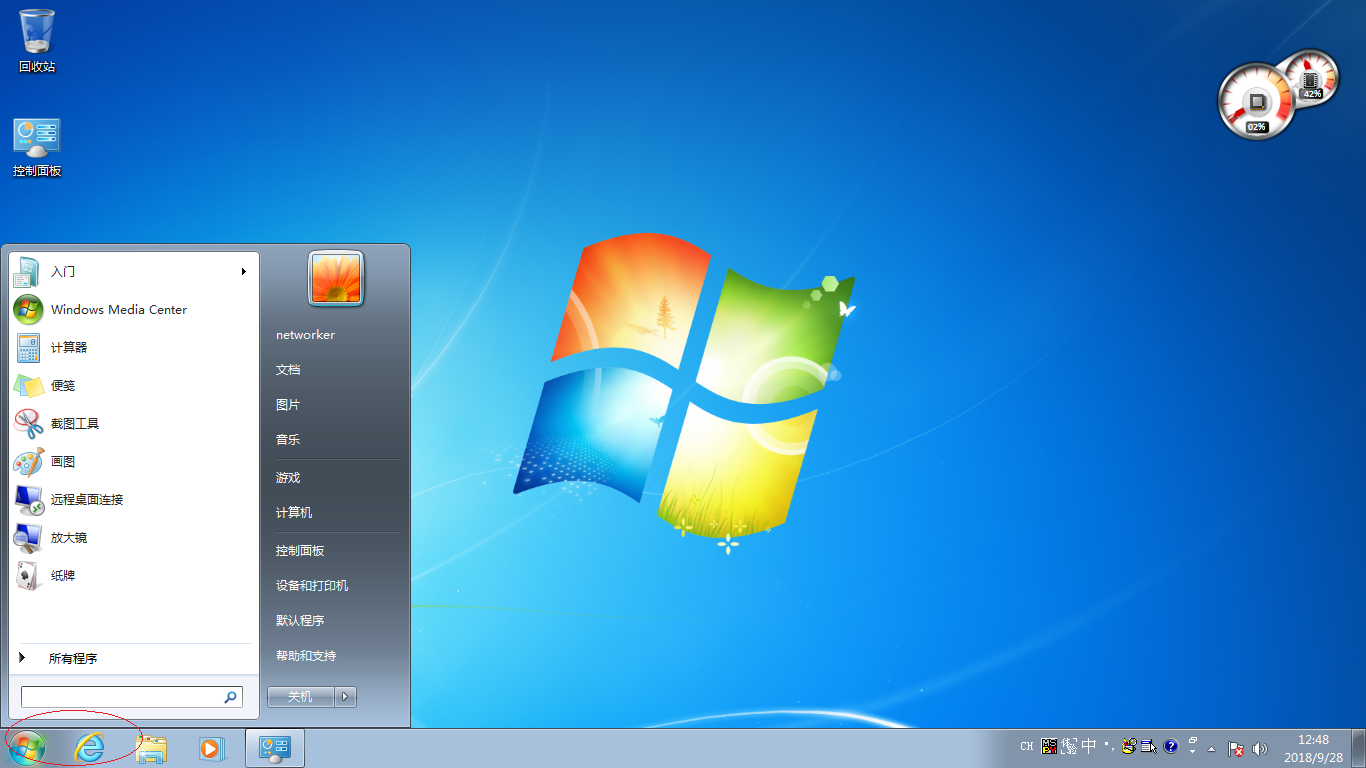
Task: Open Windows Explorer from the taskbar
Action: (x=151, y=747)
